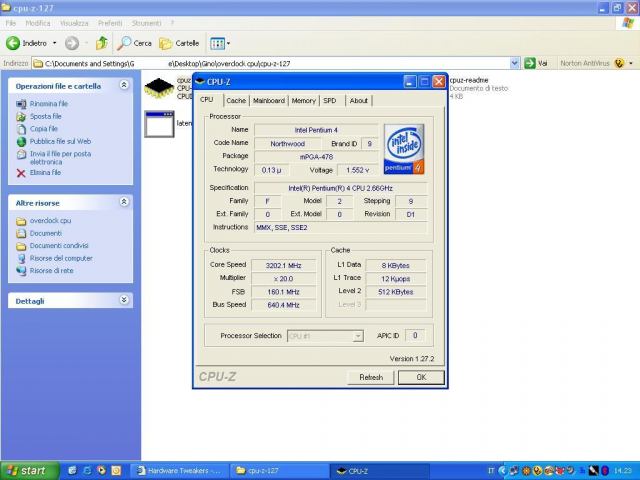Switch to the SPD tab in CPU-Z

tap(330, 100)
